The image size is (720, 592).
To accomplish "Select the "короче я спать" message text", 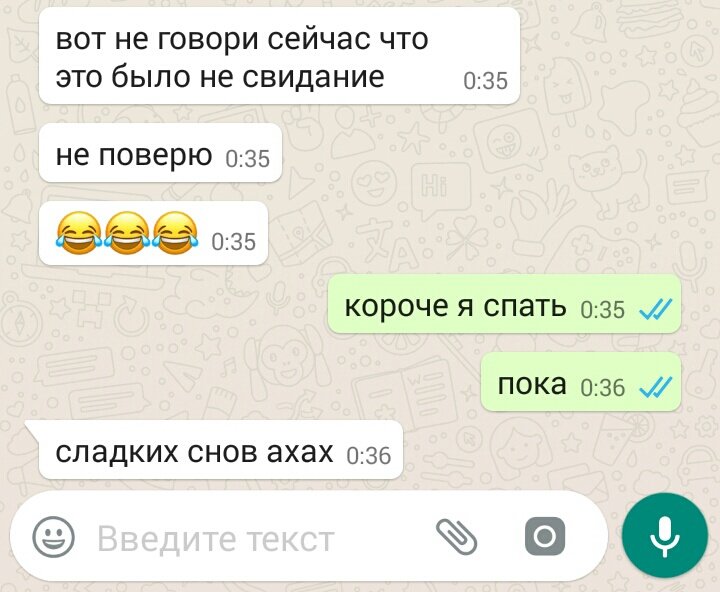I will 456,306.
